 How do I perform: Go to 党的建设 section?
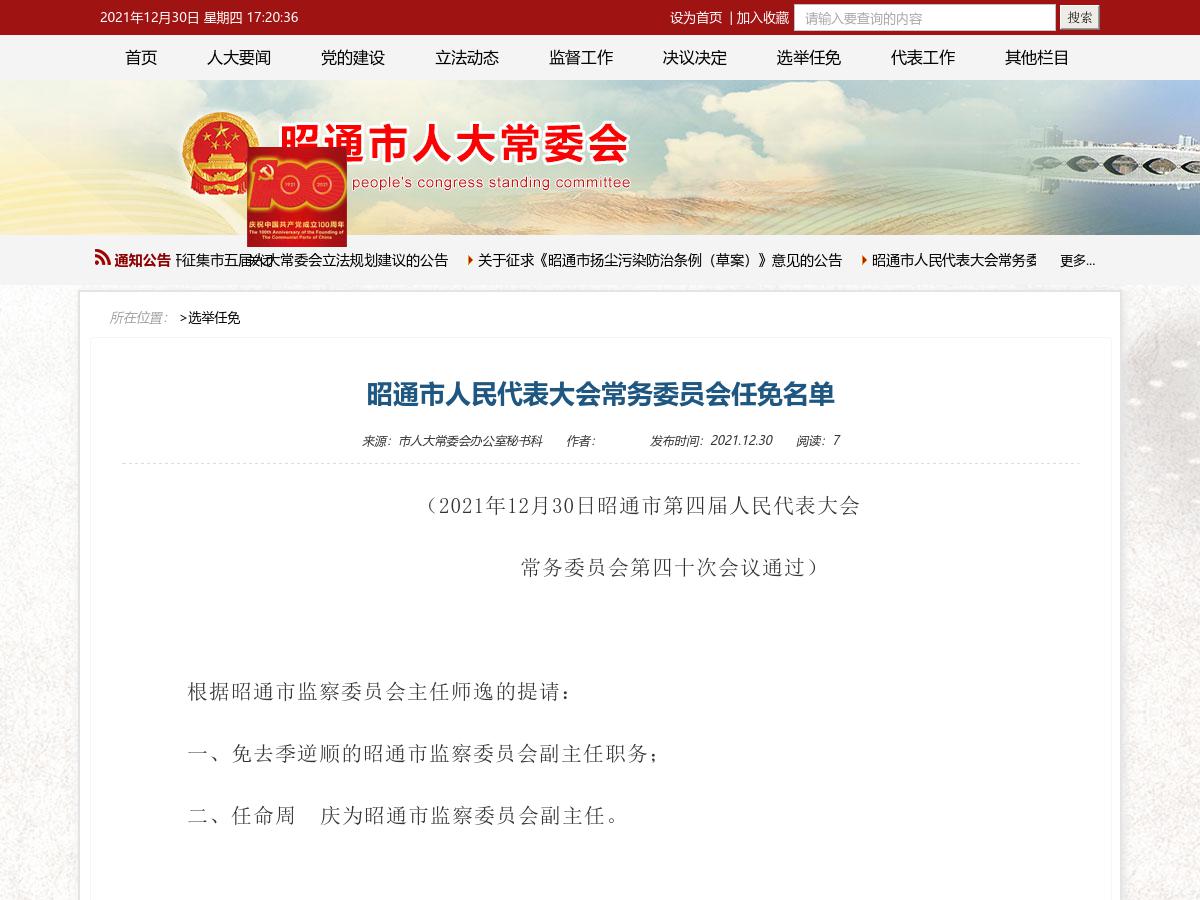point(353,58)
